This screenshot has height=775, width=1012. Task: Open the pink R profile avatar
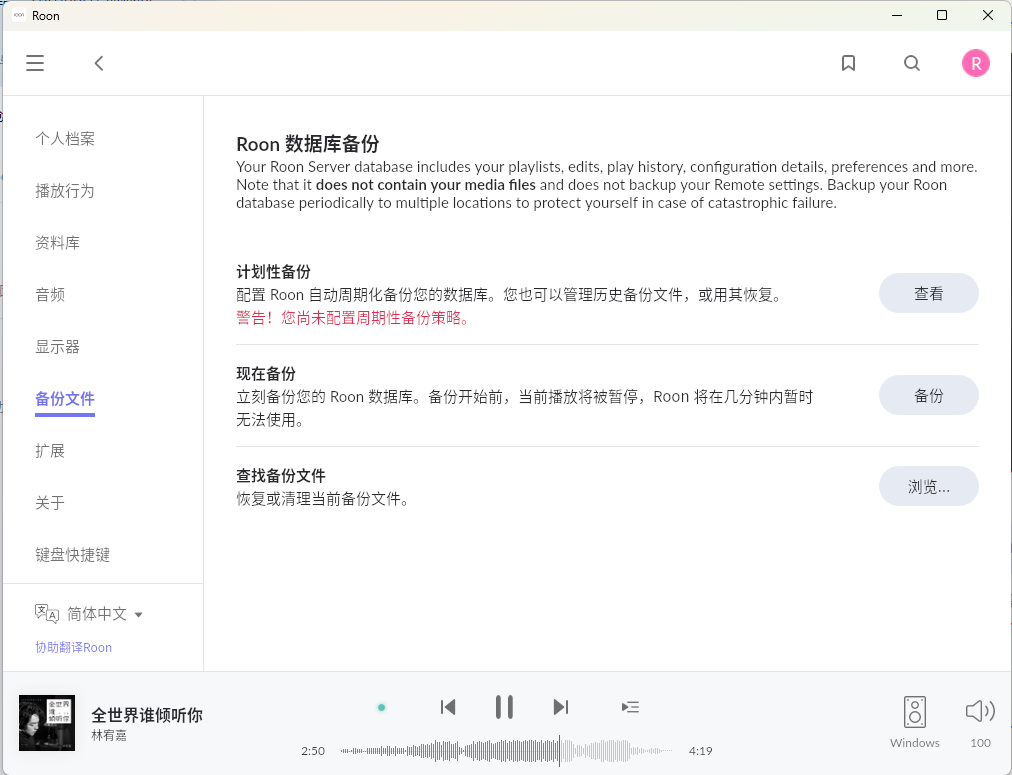click(x=975, y=63)
